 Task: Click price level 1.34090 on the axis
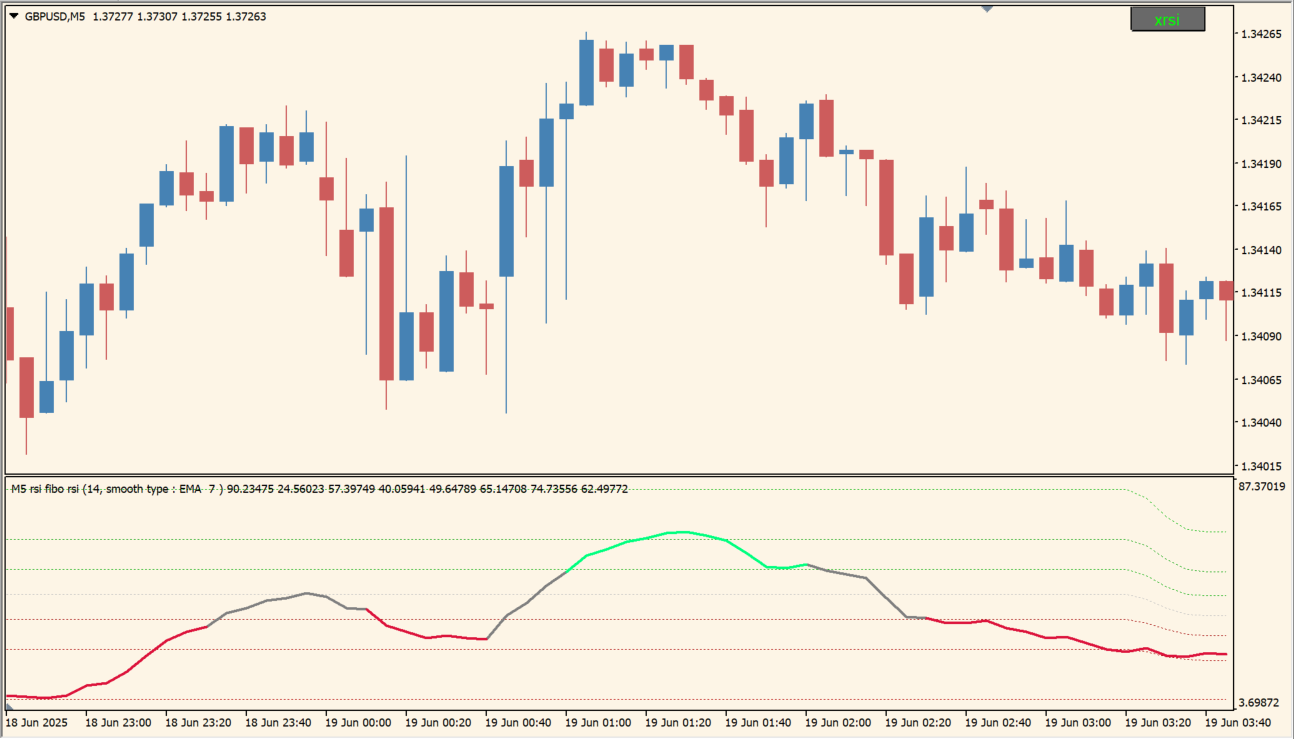pos(1260,336)
